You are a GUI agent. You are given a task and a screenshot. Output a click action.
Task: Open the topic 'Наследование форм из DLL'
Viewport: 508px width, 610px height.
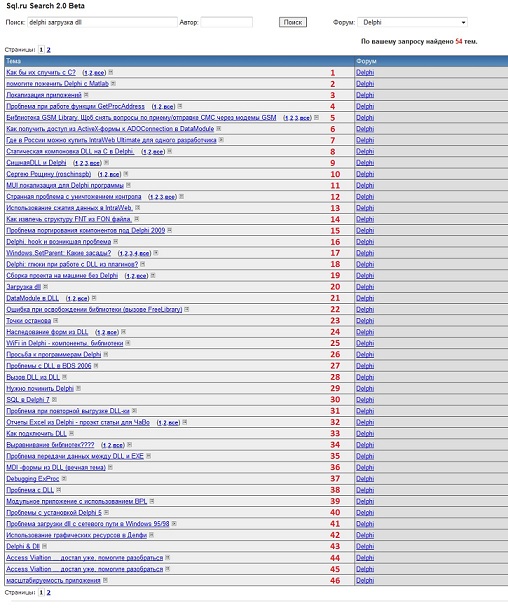tap(47, 332)
